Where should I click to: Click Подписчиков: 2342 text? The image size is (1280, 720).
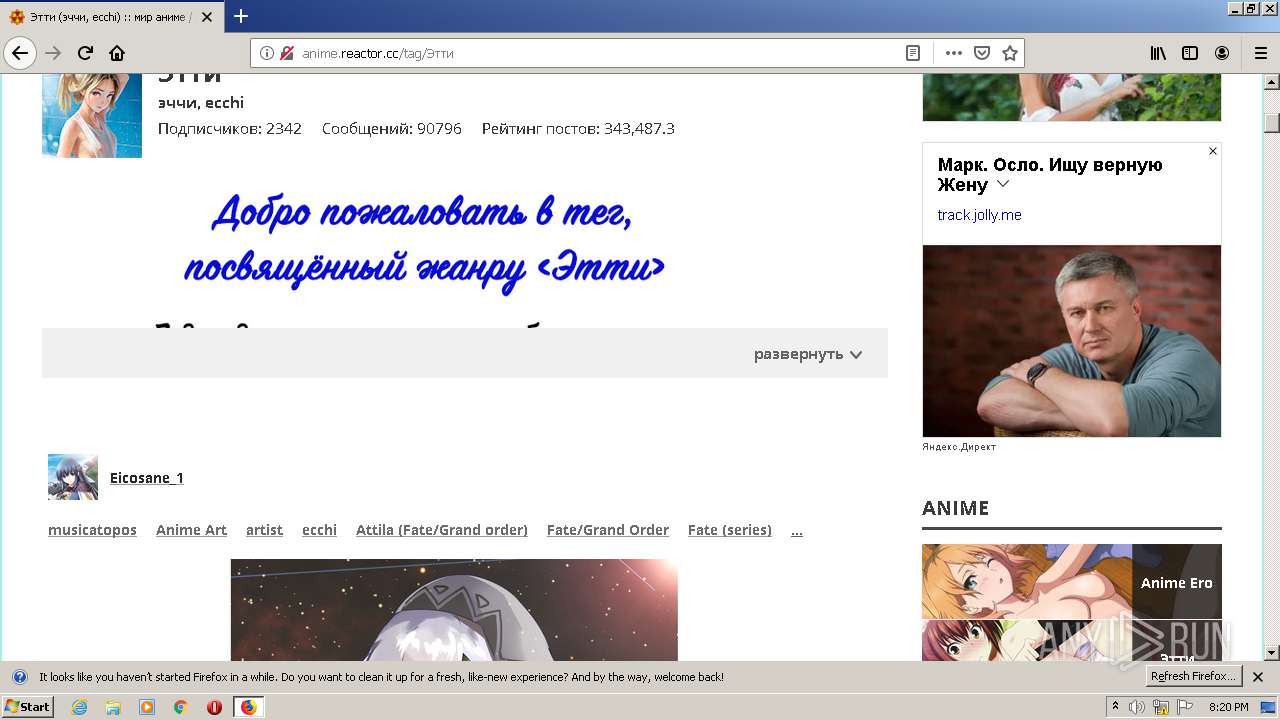(230, 129)
